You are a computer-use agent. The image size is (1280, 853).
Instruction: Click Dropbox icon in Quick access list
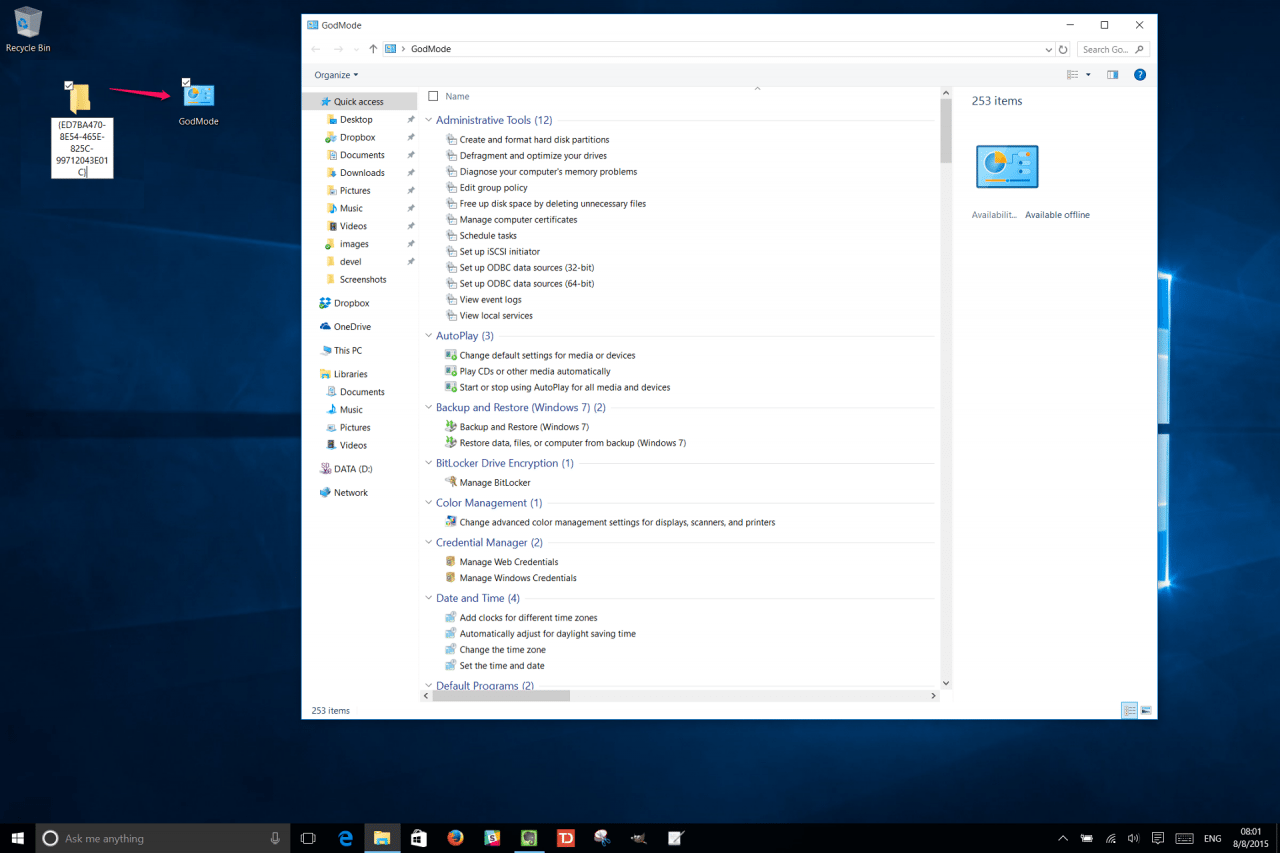click(331, 138)
